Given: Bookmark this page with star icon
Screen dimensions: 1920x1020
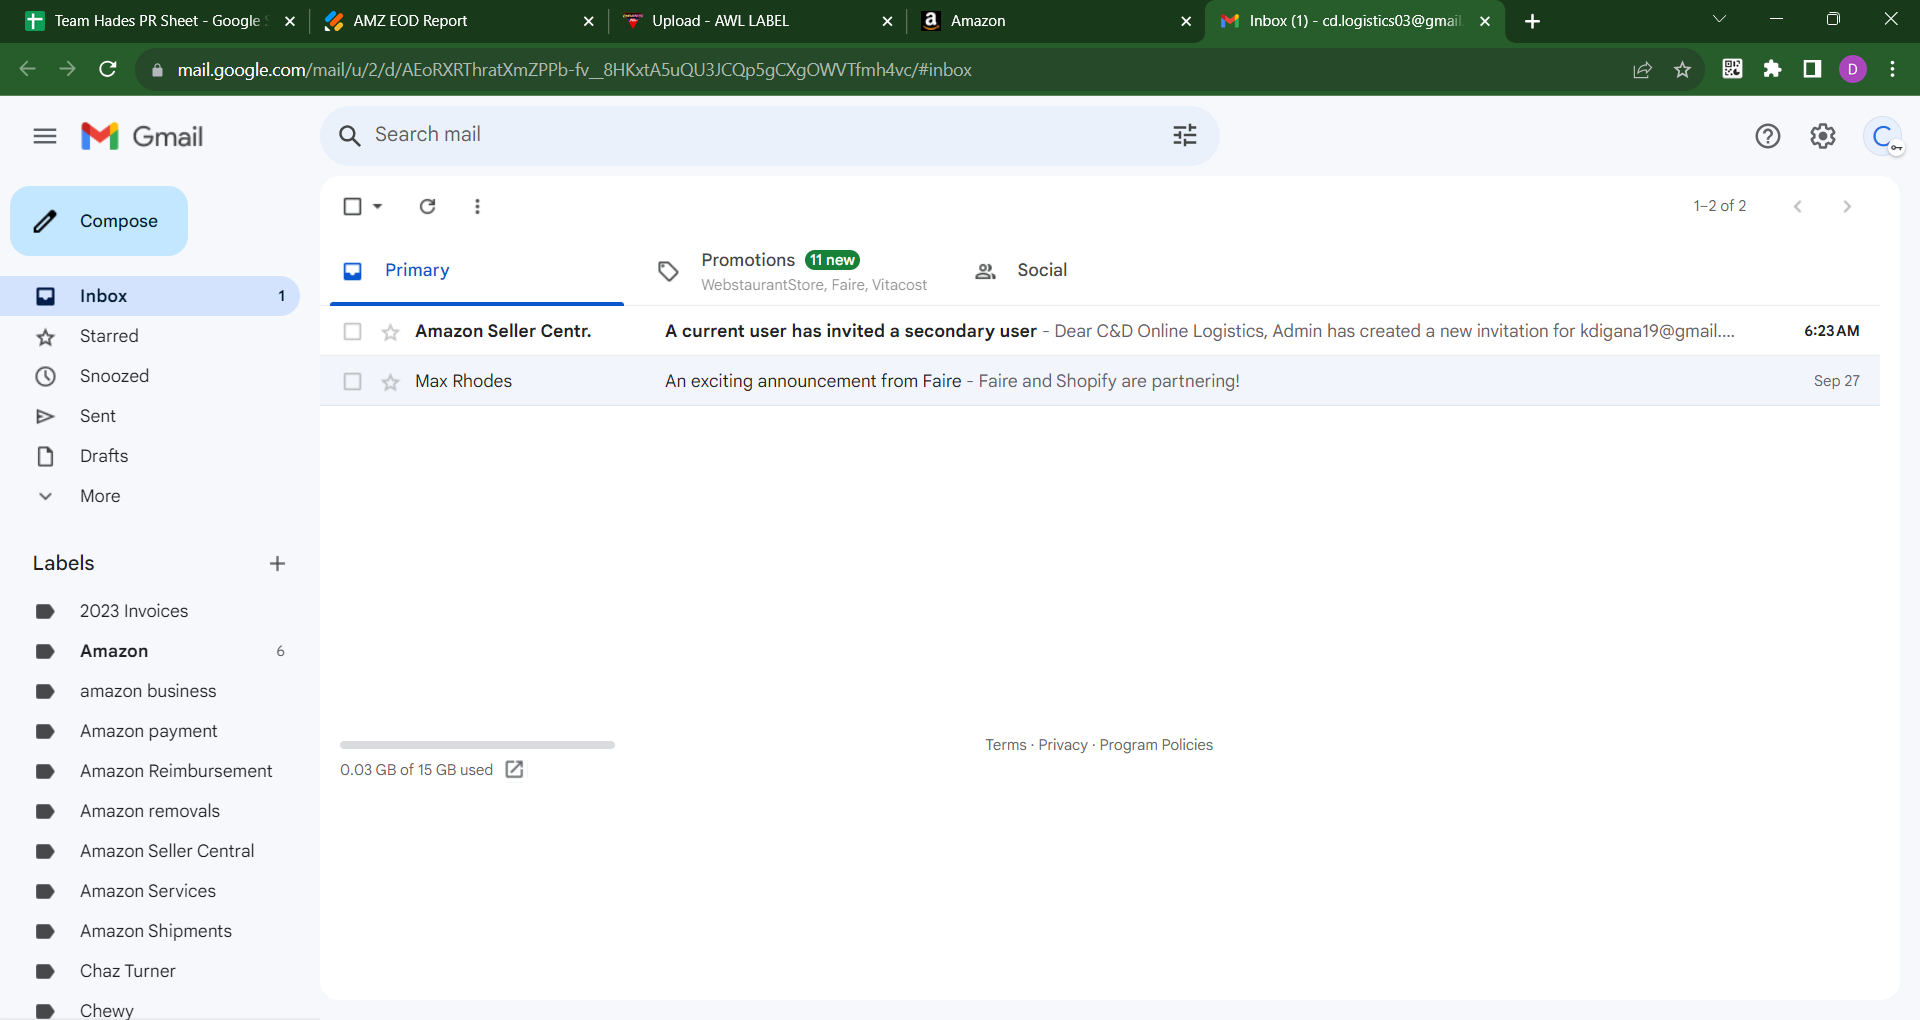Looking at the screenshot, I should (x=1682, y=69).
